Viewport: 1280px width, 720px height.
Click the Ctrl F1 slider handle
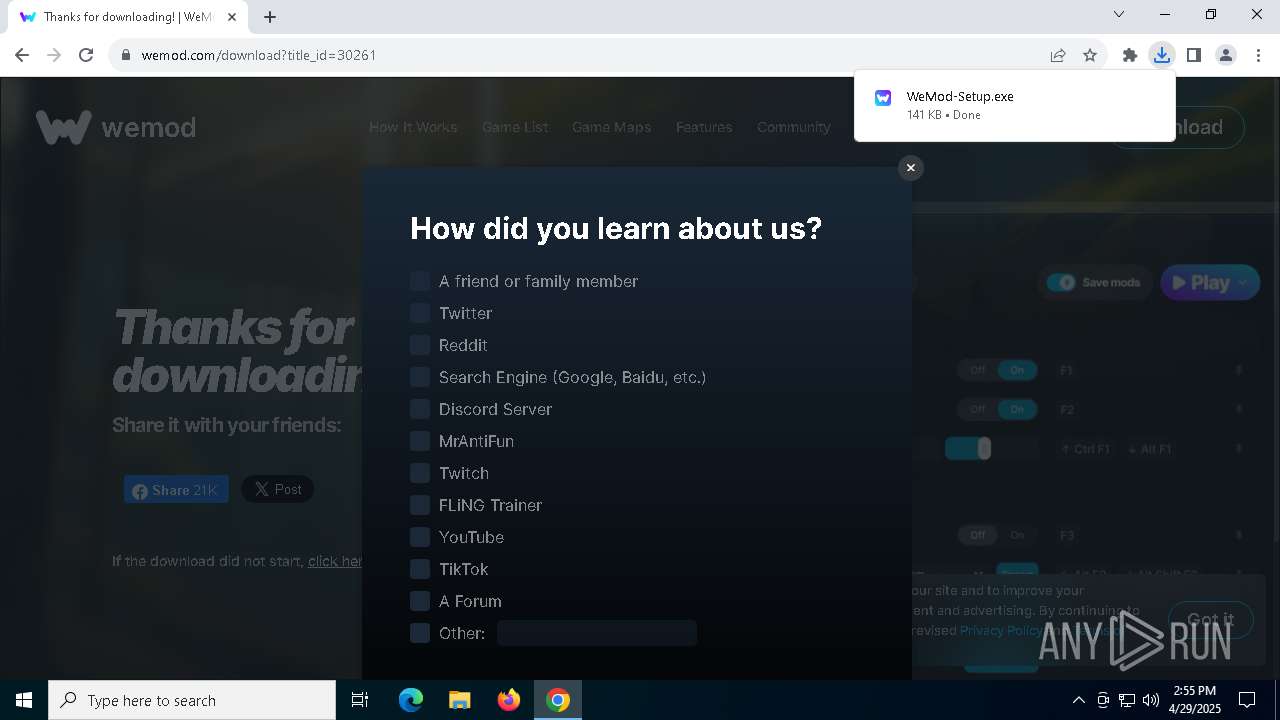tap(984, 449)
